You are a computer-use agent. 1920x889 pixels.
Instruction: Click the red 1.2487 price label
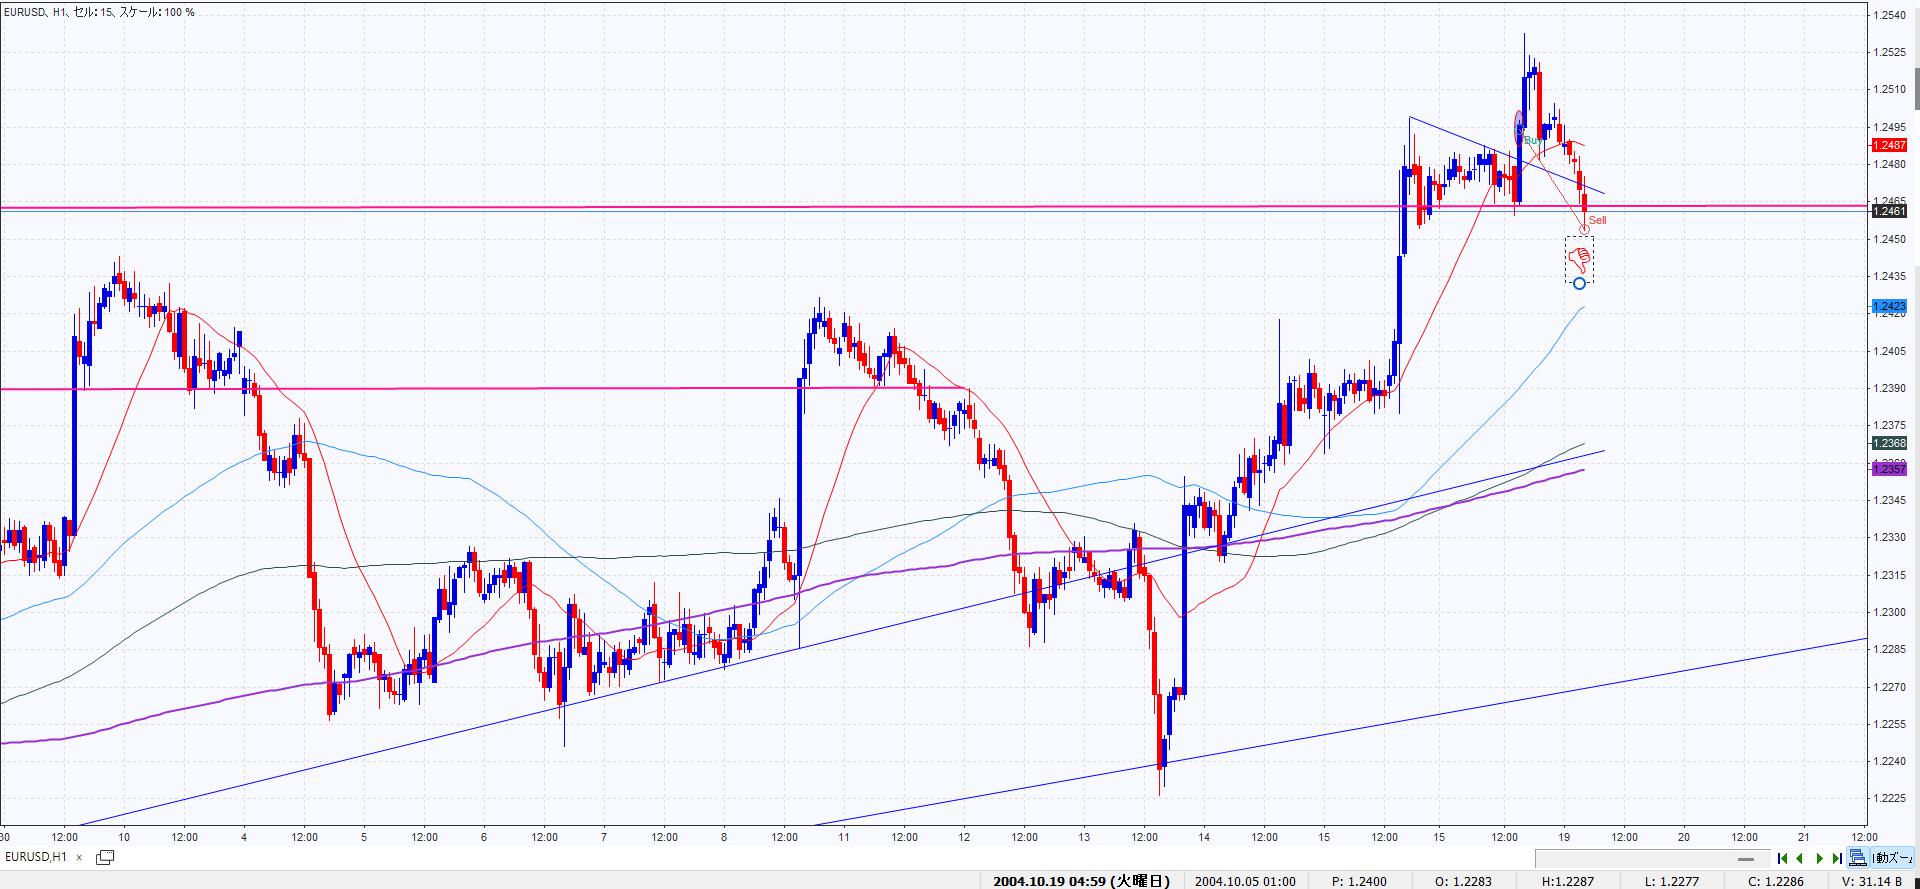coord(1888,145)
